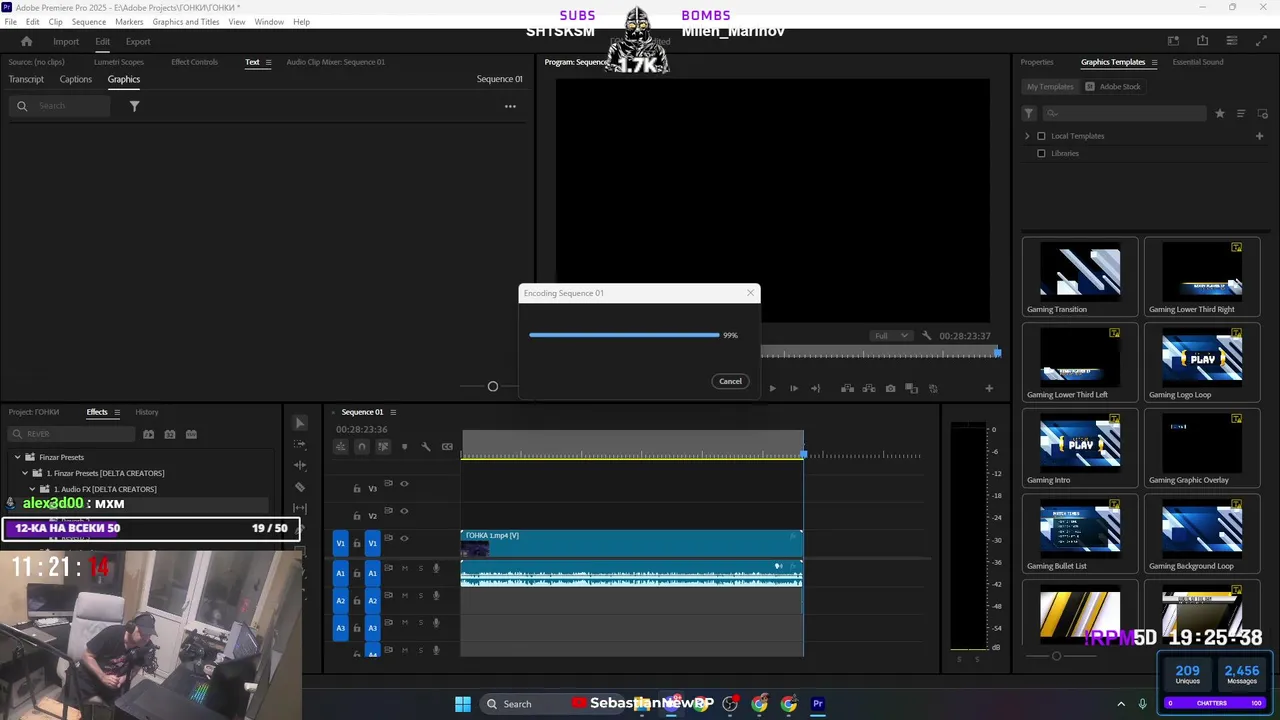Collapse Finzar Presets folder
Screen dimensions: 1280x720
point(17,457)
